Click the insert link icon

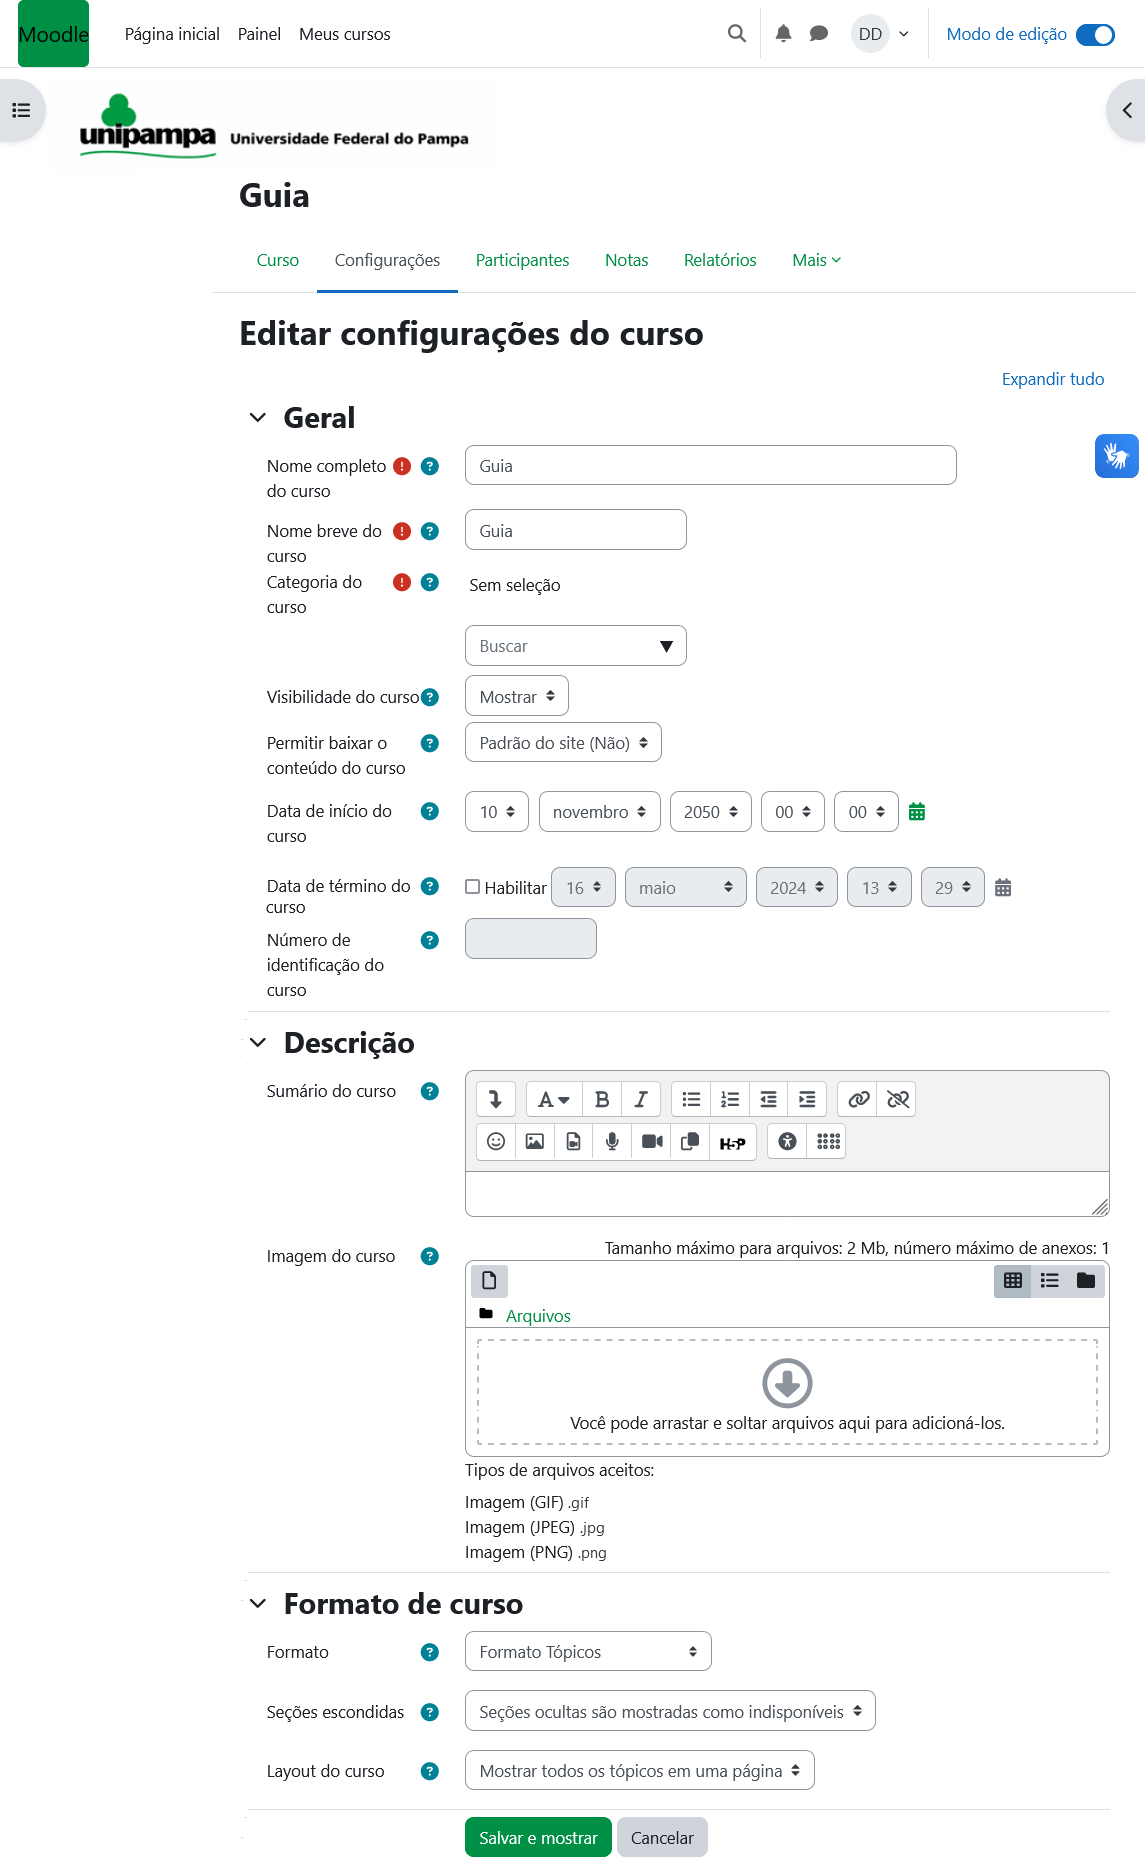[858, 1100]
